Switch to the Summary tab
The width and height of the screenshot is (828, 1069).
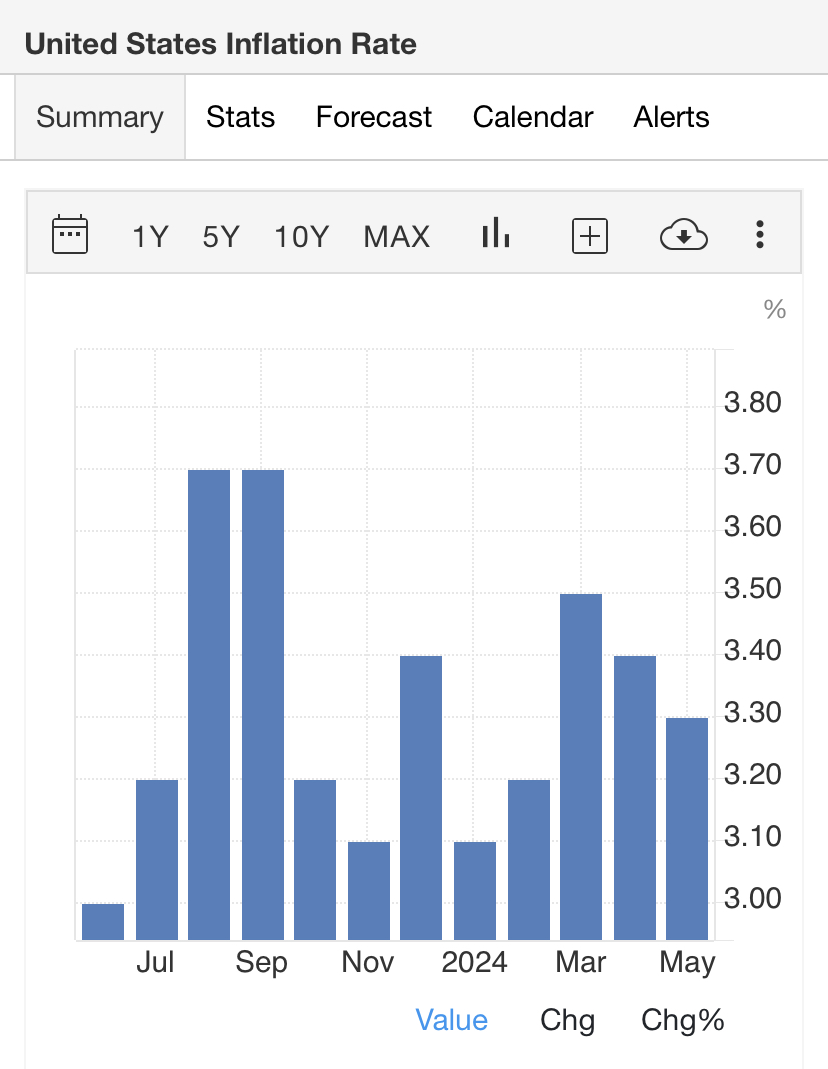click(x=99, y=117)
